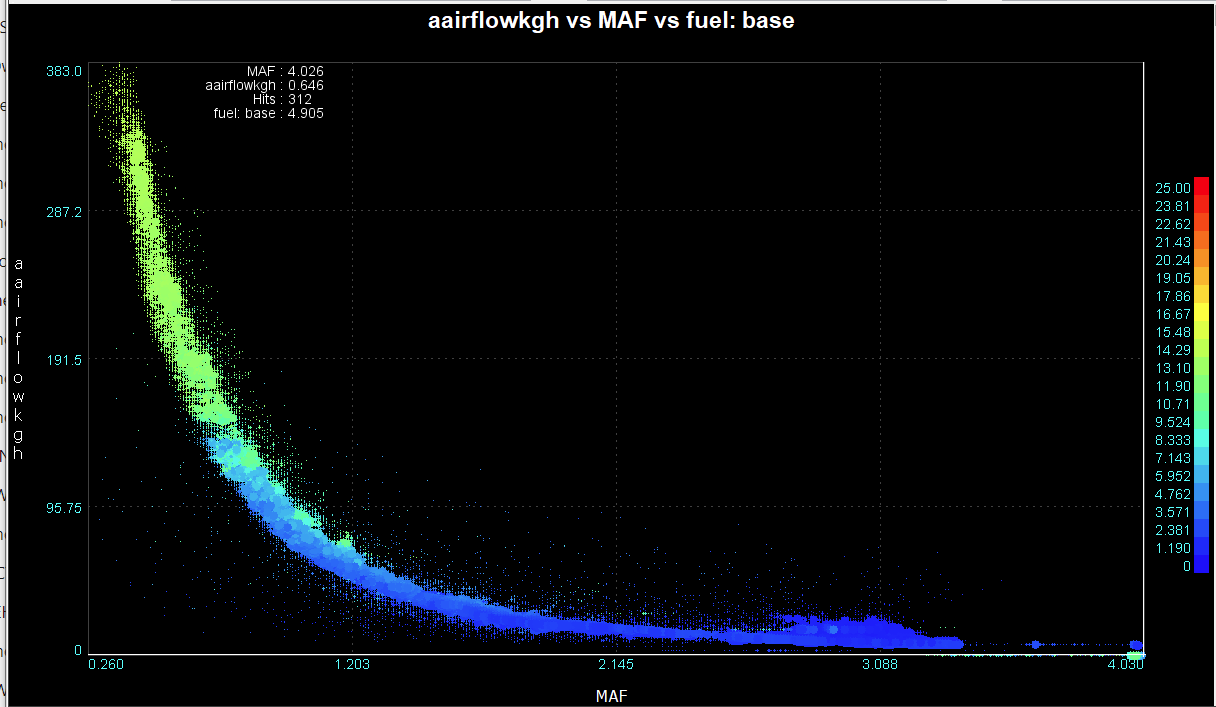Image resolution: width=1216 pixels, height=707 pixels.
Task: Click the 95.75 y-axis tick label
Action: coord(64,507)
